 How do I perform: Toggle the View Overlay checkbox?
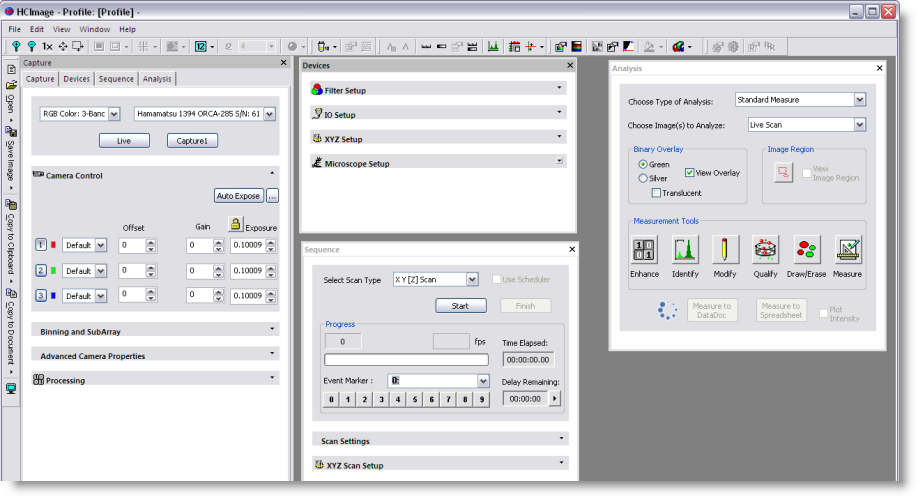(x=689, y=172)
